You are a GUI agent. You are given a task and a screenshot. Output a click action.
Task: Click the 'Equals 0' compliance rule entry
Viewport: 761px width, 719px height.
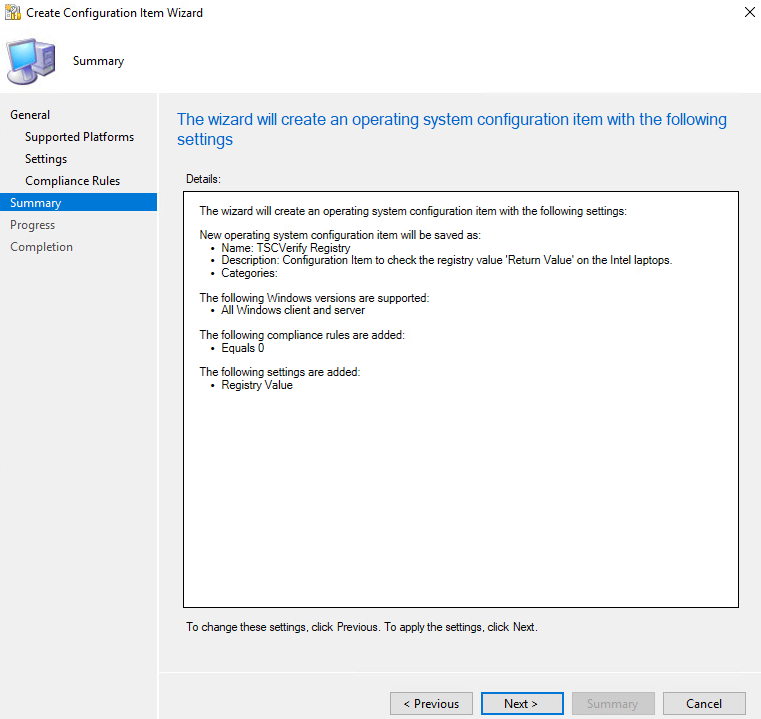pos(243,348)
